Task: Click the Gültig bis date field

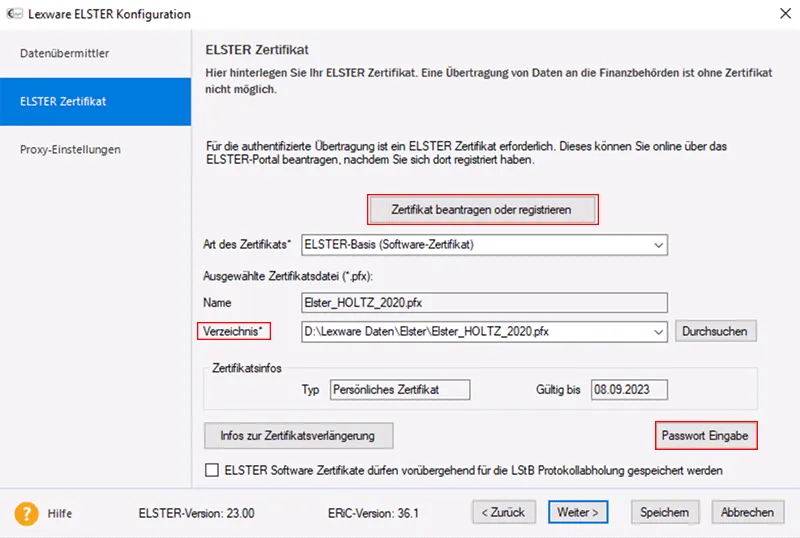Action: tap(628, 389)
